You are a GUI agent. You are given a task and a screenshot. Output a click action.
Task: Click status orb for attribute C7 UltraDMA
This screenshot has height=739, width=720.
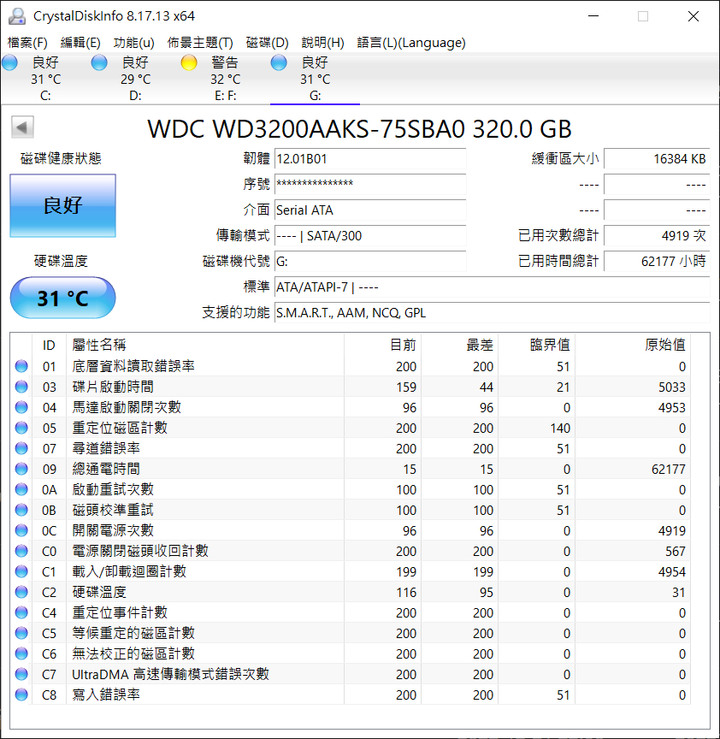click(21, 674)
